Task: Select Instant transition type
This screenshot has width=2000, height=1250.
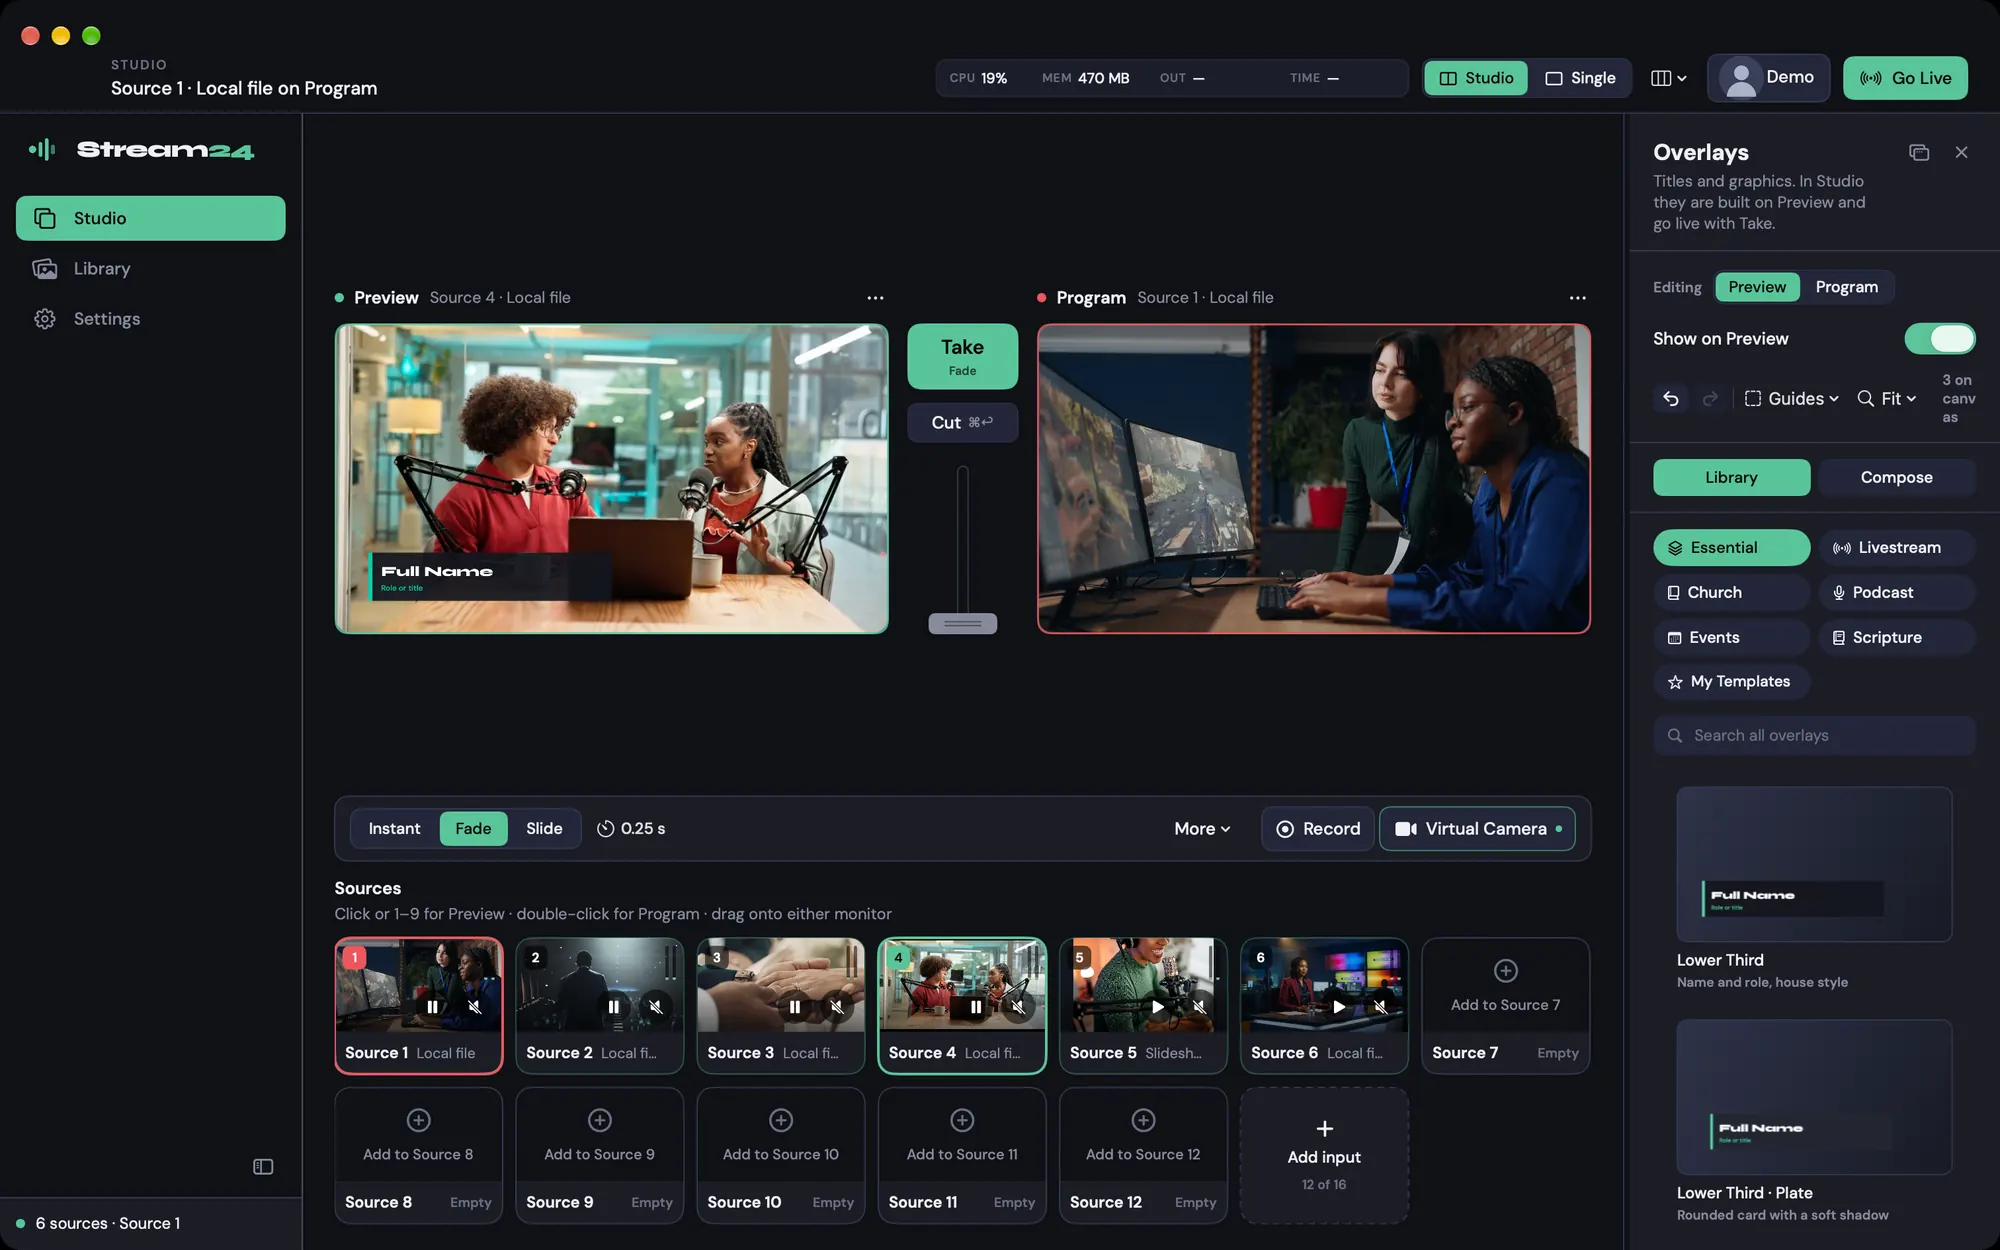Action: (x=394, y=828)
